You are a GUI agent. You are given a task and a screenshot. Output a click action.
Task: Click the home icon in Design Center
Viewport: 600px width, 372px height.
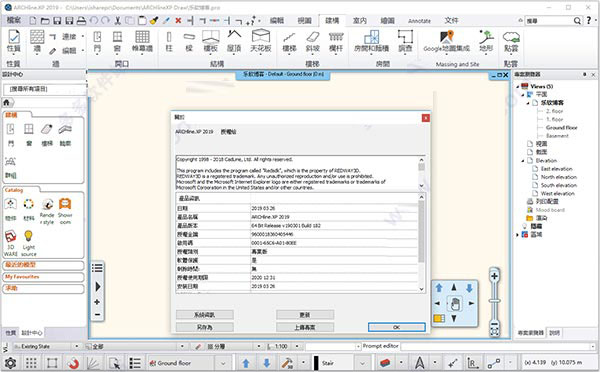(x=7, y=103)
